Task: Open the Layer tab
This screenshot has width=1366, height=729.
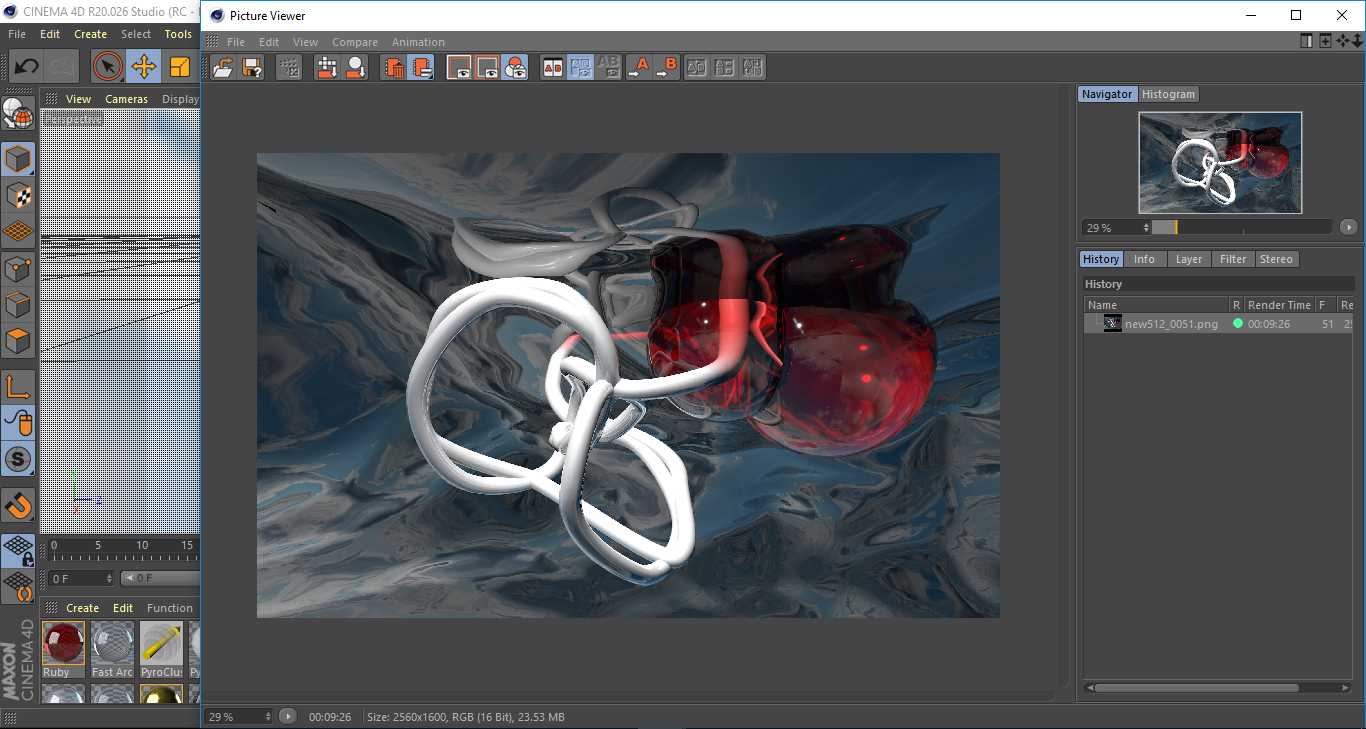Action: [x=1189, y=259]
